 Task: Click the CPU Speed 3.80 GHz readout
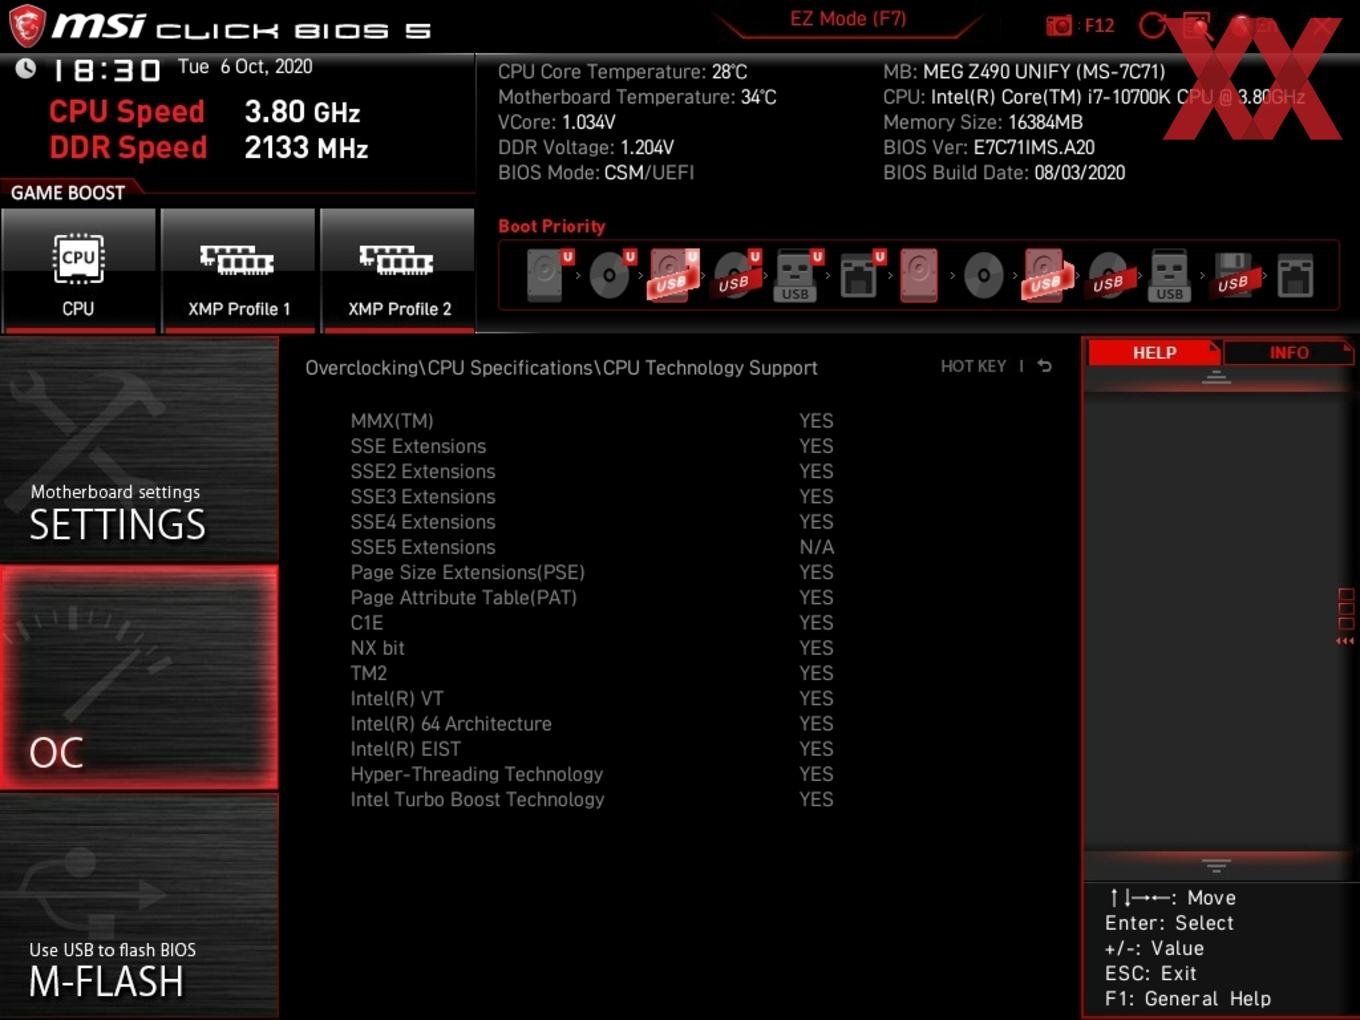click(205, 112)
